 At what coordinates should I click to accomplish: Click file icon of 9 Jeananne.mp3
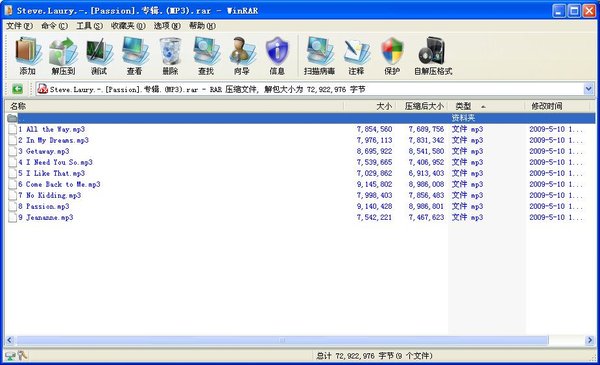(12, 217)
